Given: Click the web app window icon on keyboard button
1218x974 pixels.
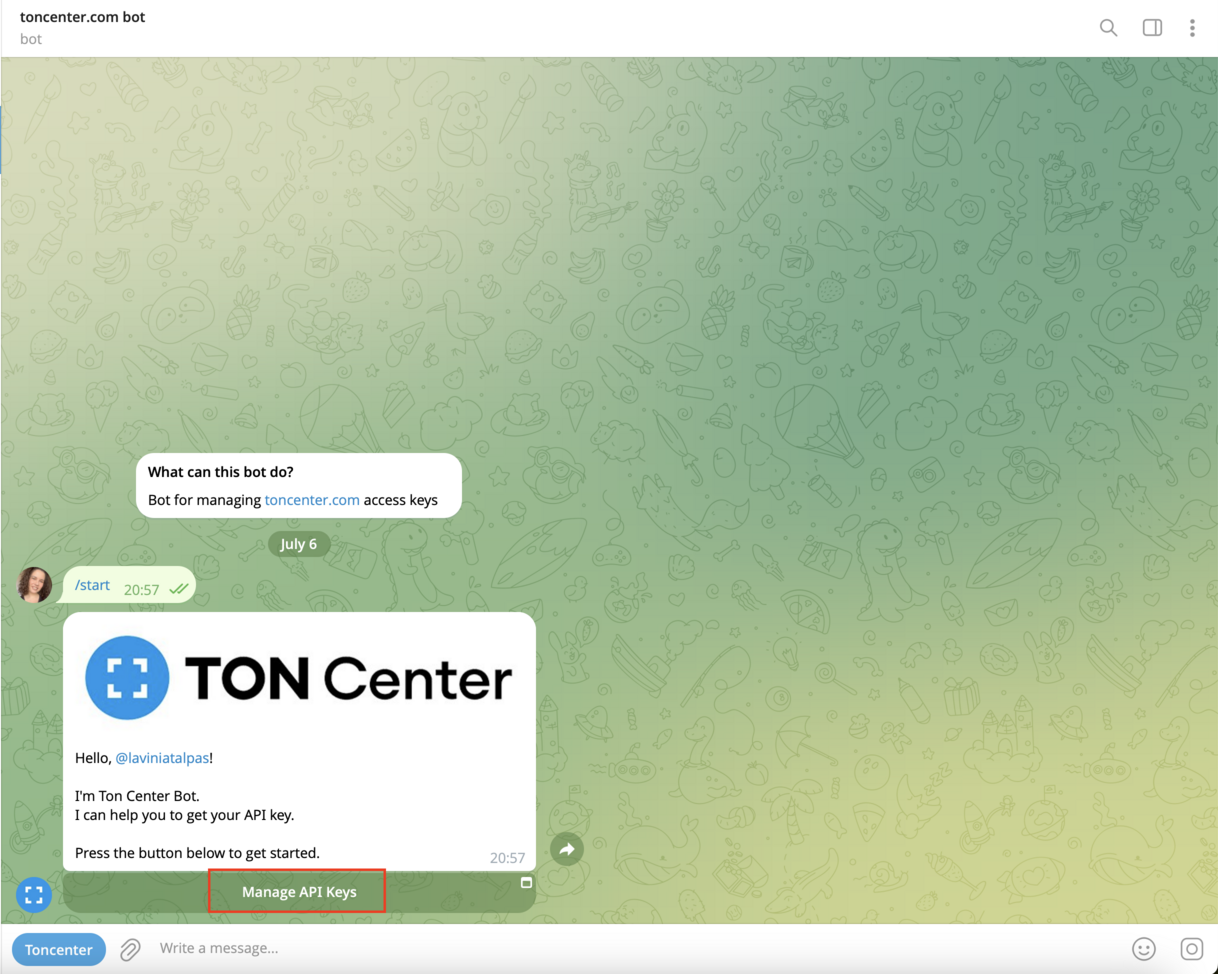Looking at the screenshot, I should 526,883.
